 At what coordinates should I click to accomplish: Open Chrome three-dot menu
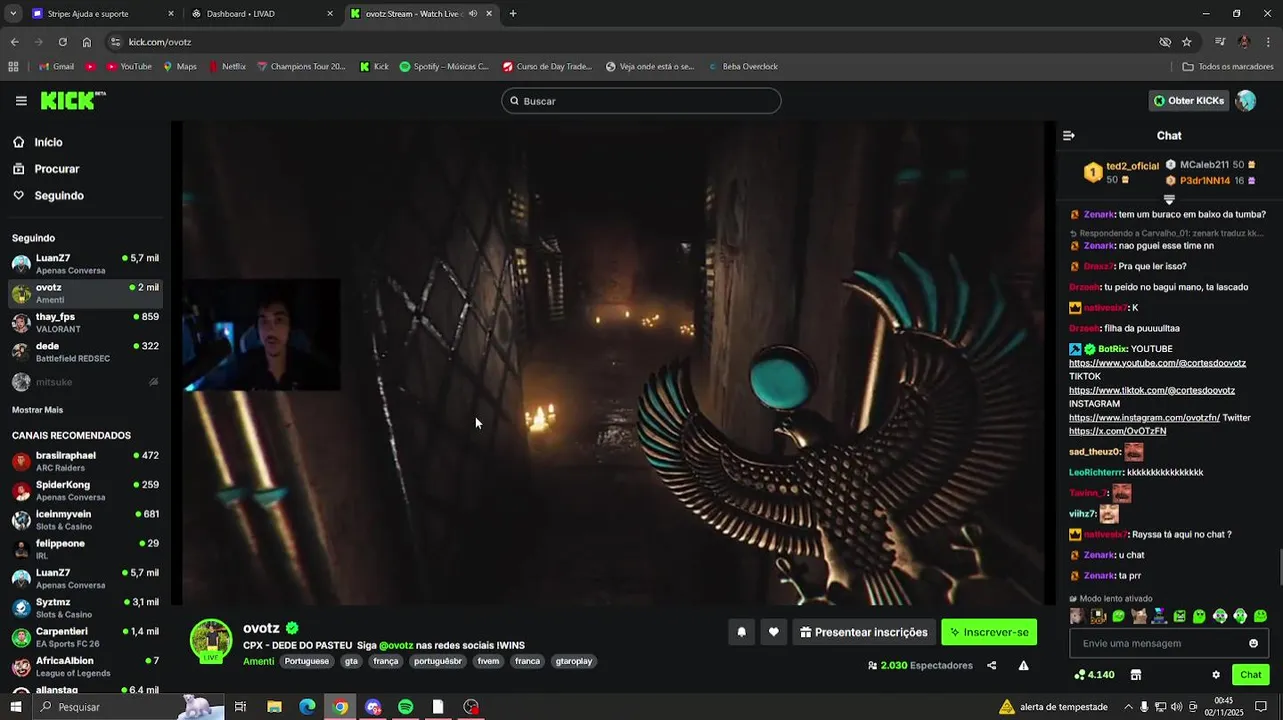point(1268,42)
